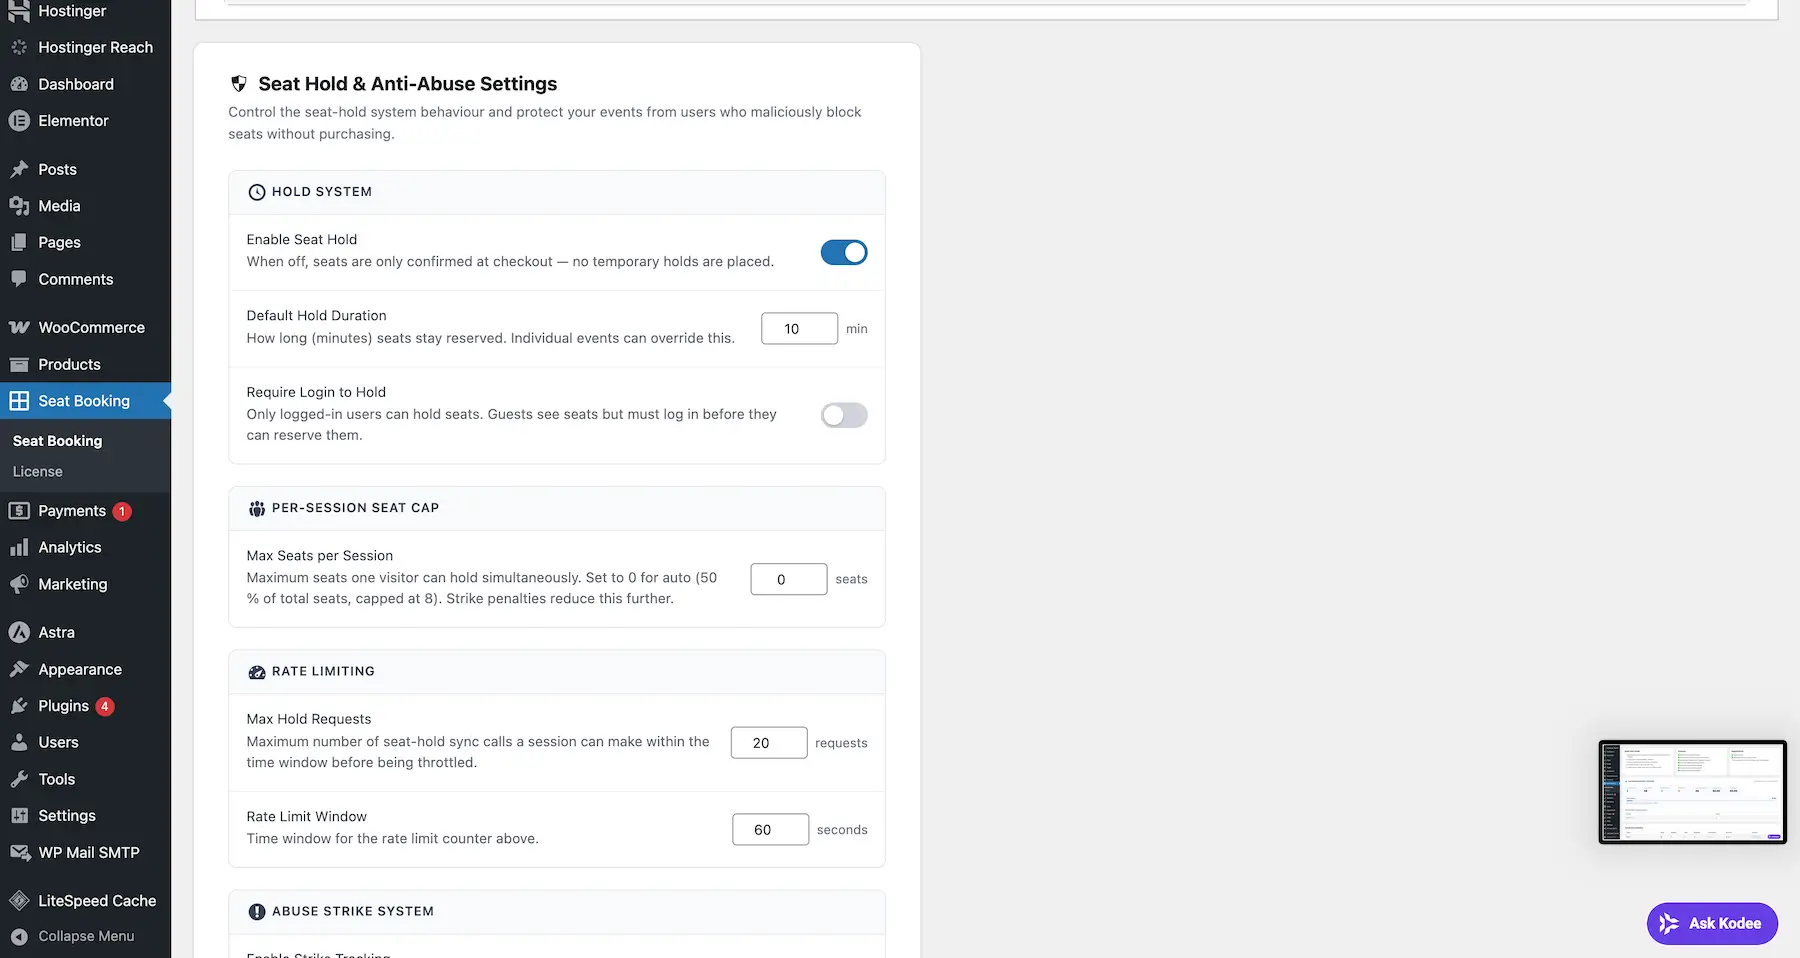The image size is (1800, 958).
Task: Disable the Enable Seat Hold toggle
Action: tap(843, 252)
